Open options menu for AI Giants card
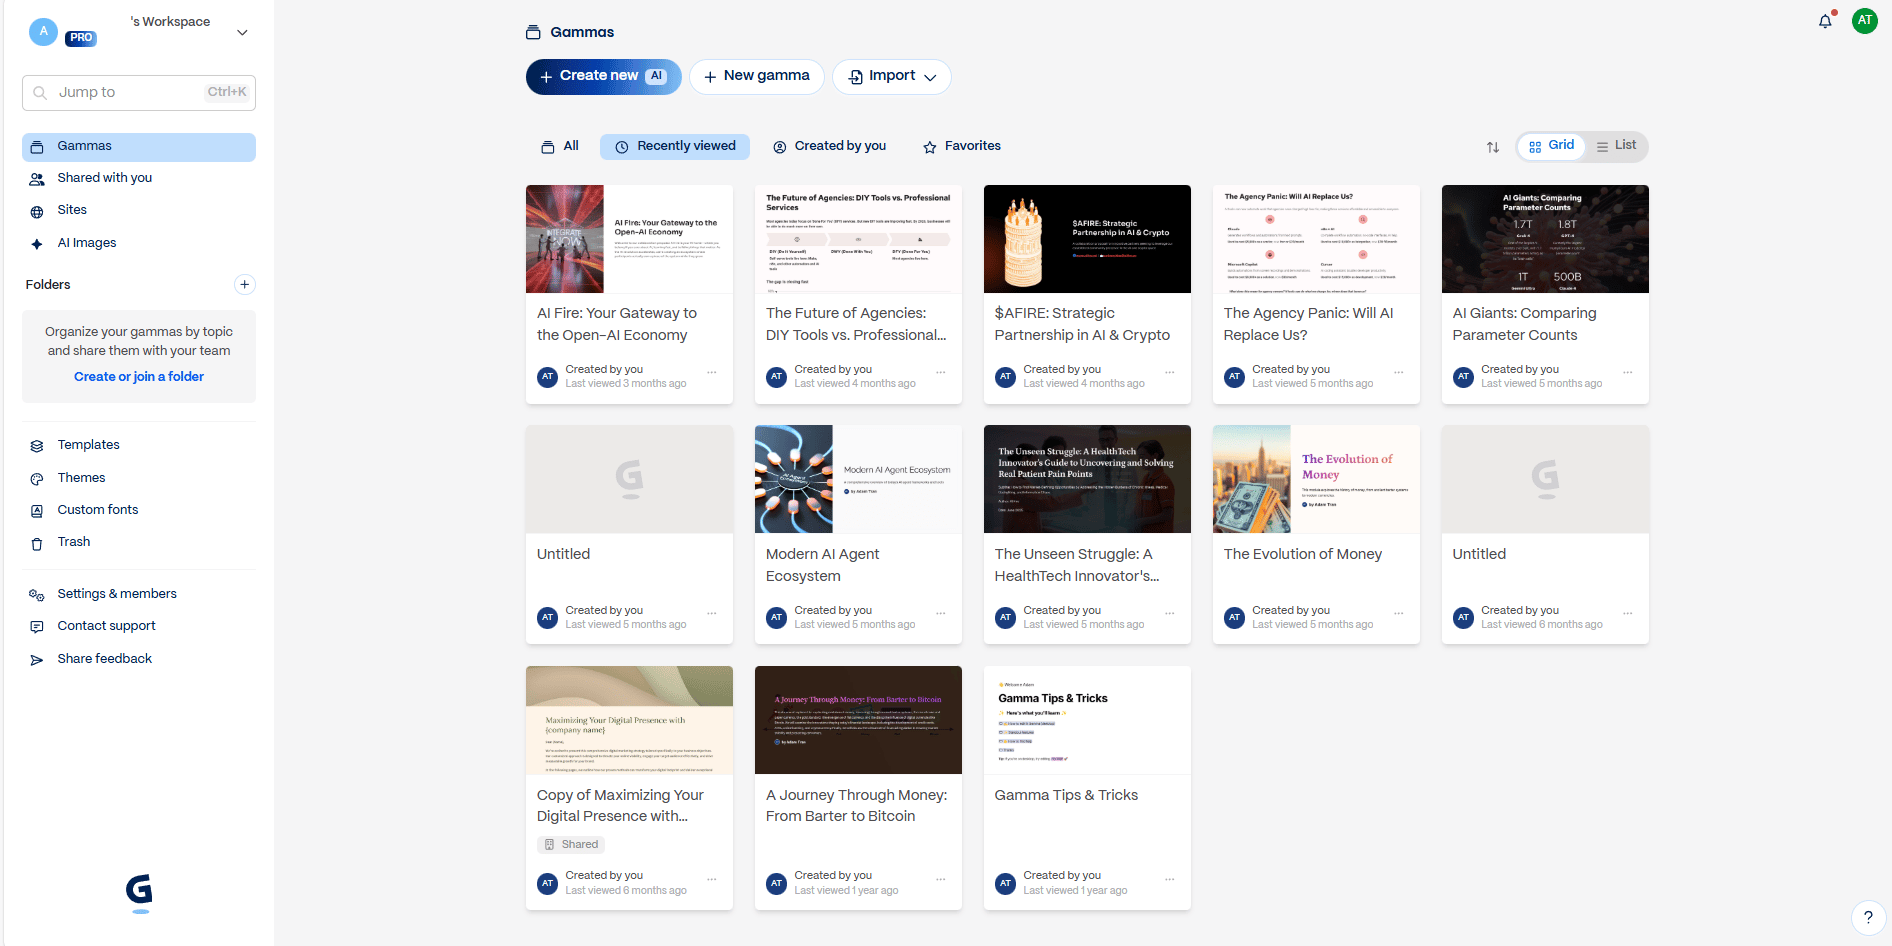The width and height of the screenshot is (1892, 946). [1628, 372]
